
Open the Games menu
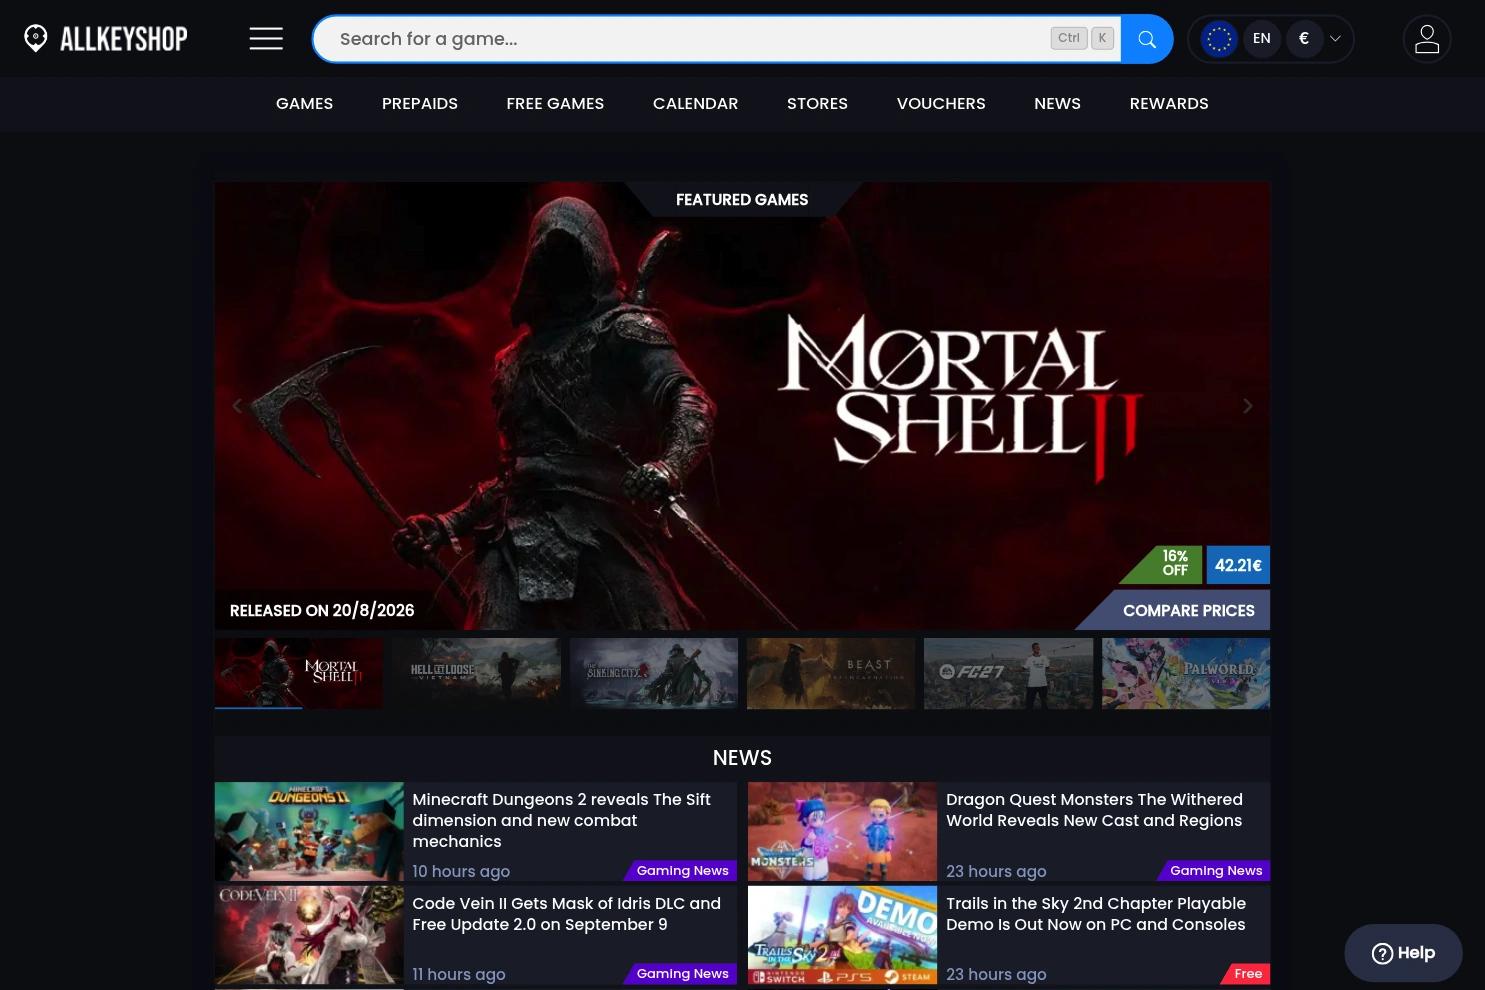click(305, 104)
